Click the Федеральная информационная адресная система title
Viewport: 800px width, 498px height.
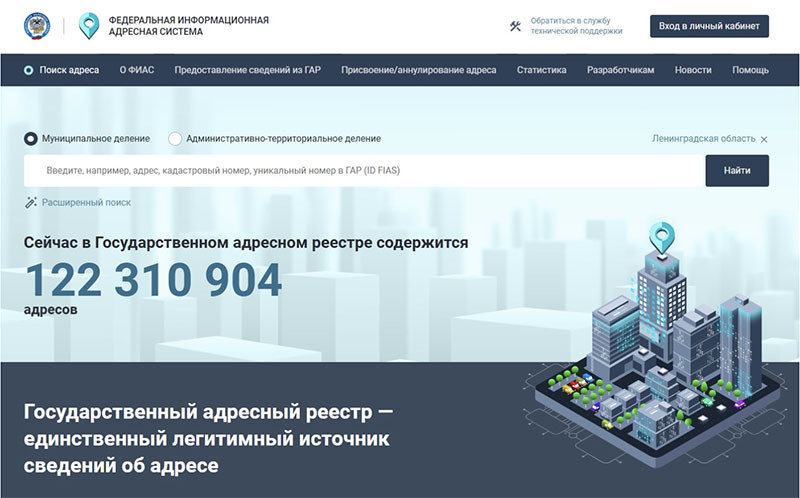188,26
